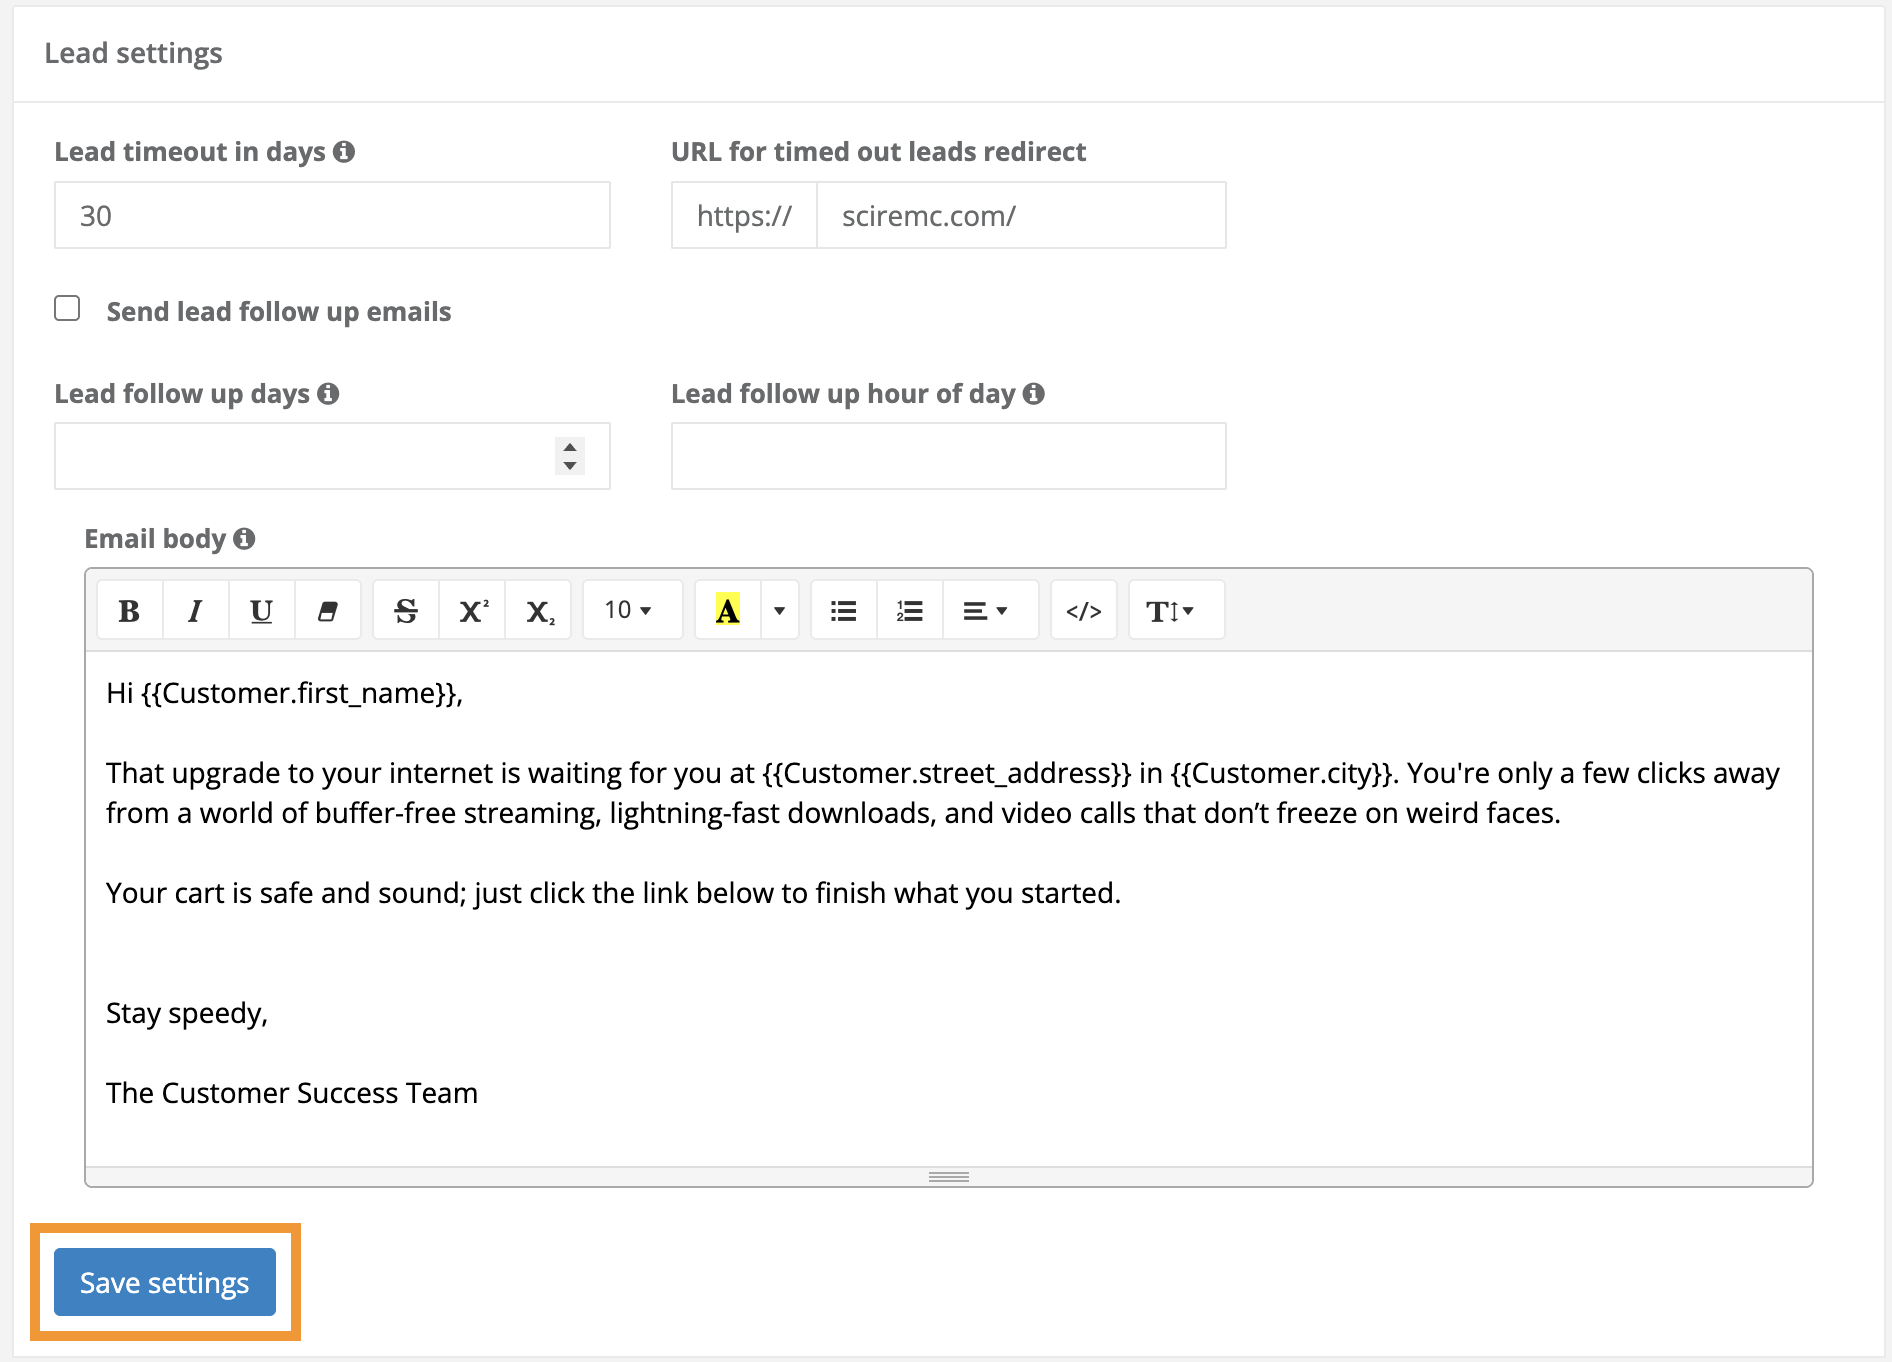
Task: Increment Lead follow up days with the up arrow
Action: click(x=568, y=448)
